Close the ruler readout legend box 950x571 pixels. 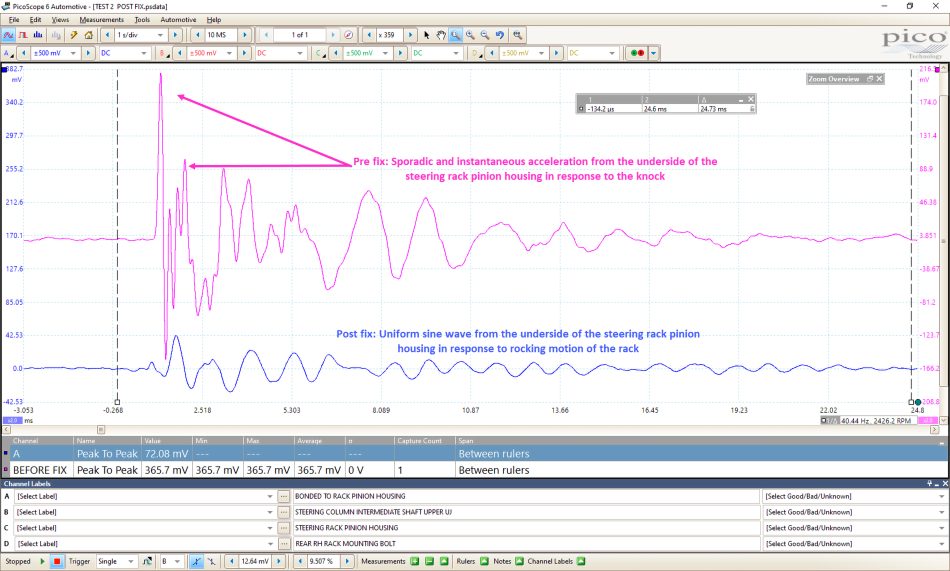pyautogui.click(x=751, y=99)
